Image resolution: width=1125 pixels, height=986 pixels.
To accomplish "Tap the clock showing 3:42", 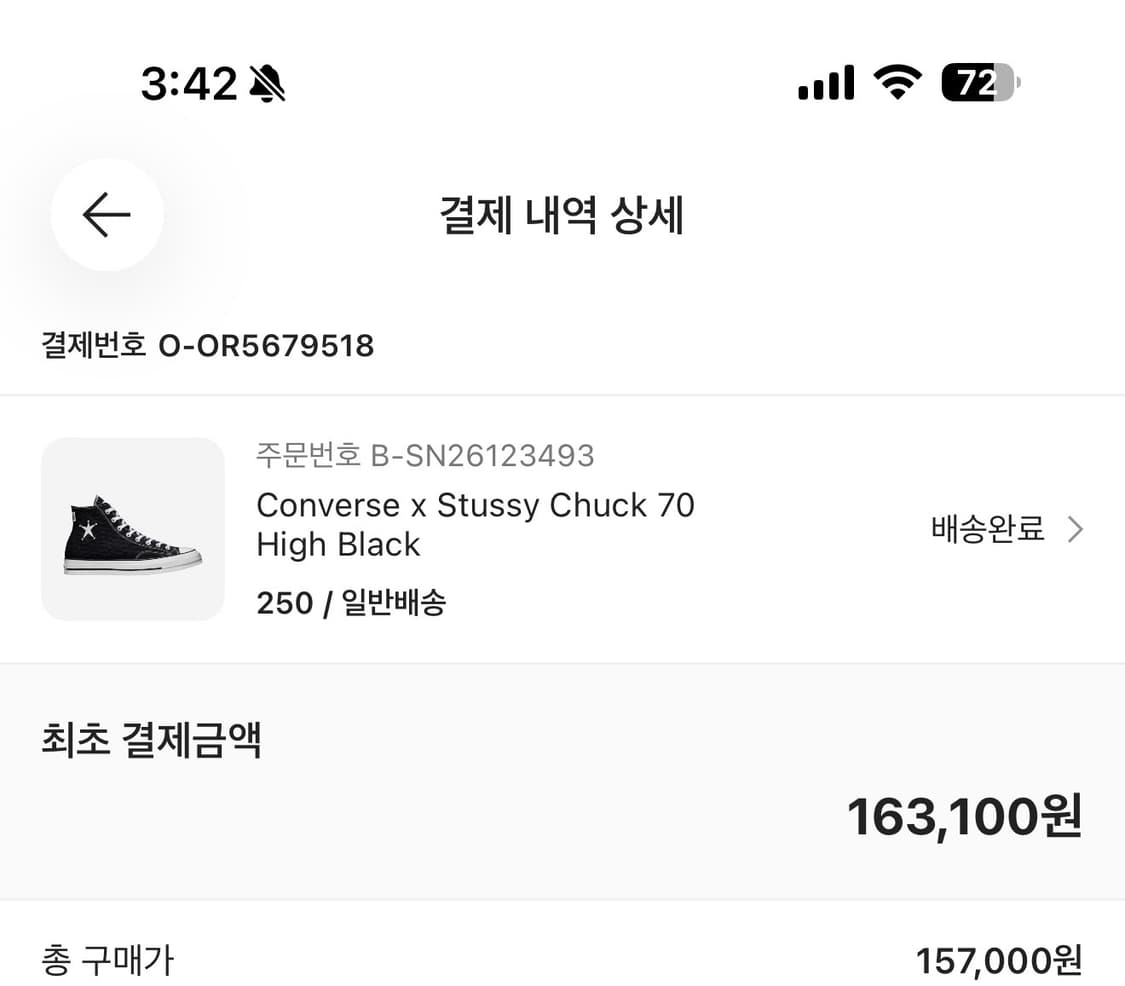I will pyautogui.click(x=186, y=83).
